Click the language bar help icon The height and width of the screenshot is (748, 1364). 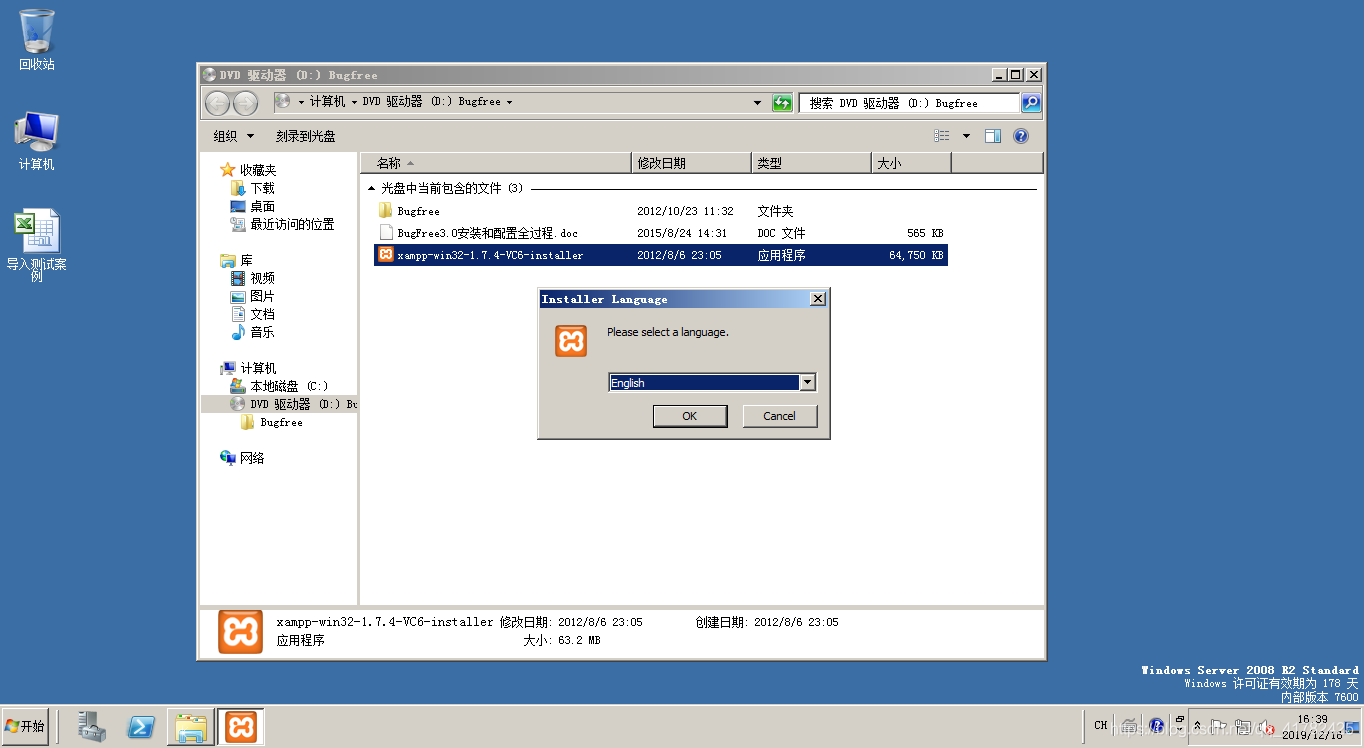click(1156, 726)
